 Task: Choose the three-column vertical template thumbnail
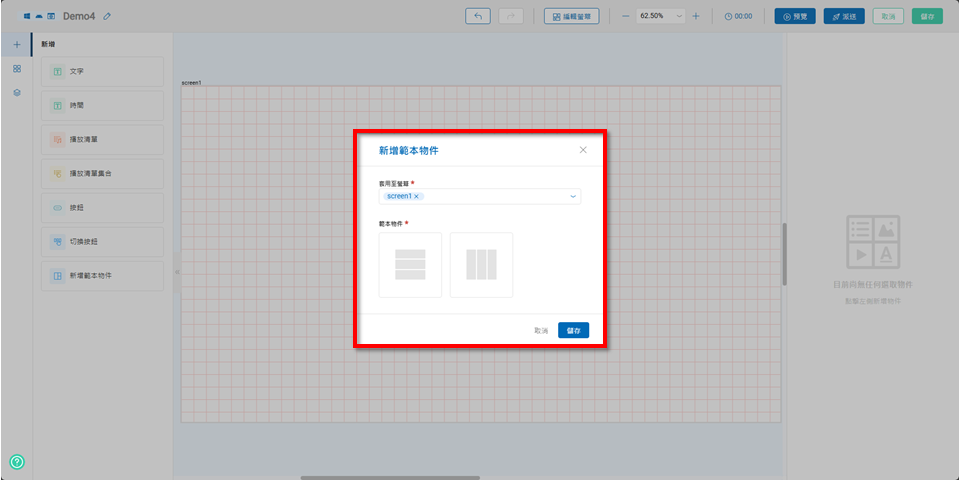pos(481,265)
